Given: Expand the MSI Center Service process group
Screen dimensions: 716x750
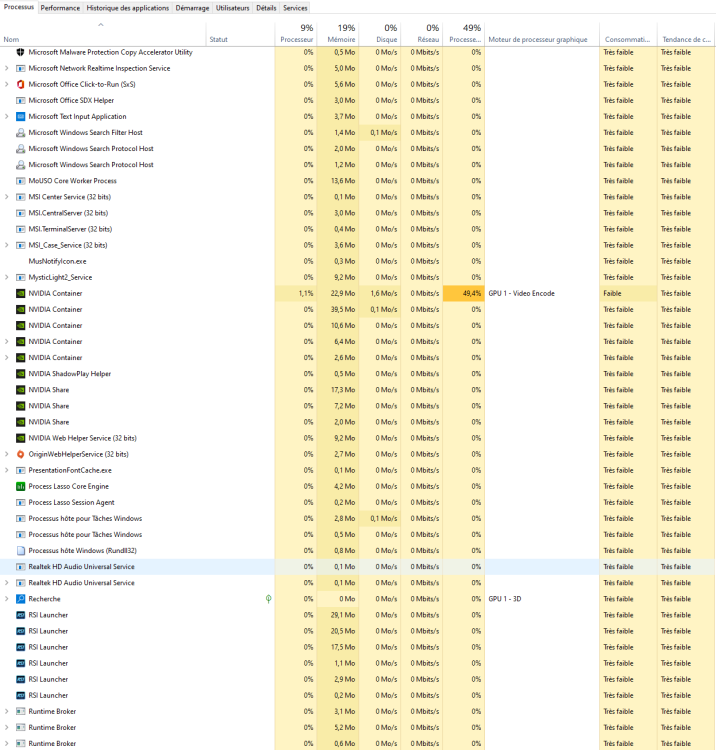Looking at the screenshot, I should [7, 197].
